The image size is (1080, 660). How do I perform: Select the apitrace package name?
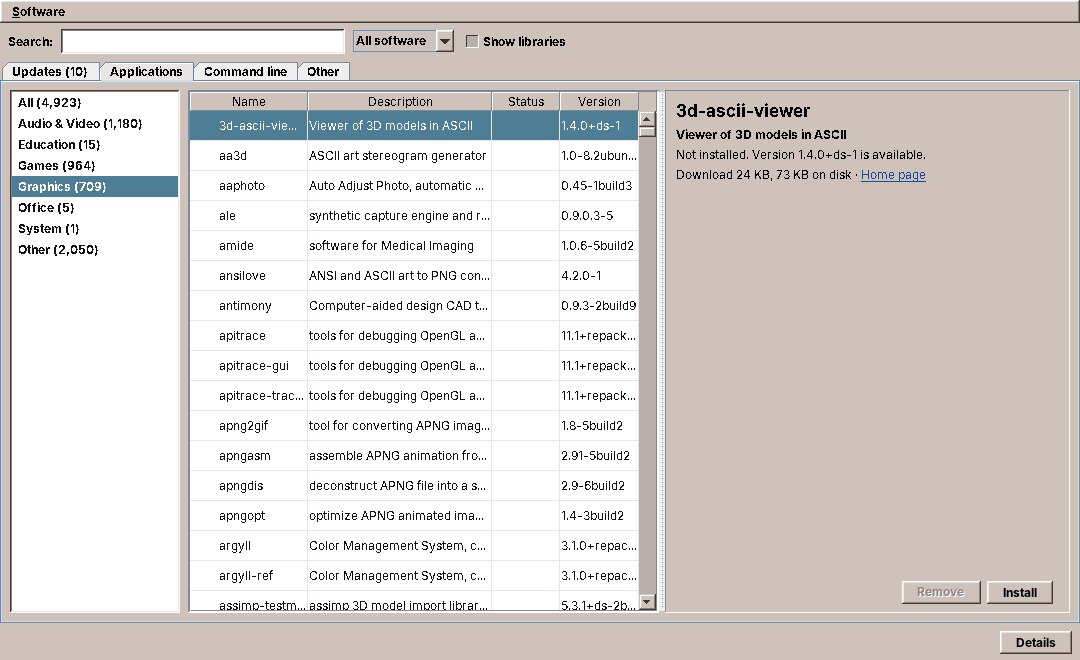(242, 336)
